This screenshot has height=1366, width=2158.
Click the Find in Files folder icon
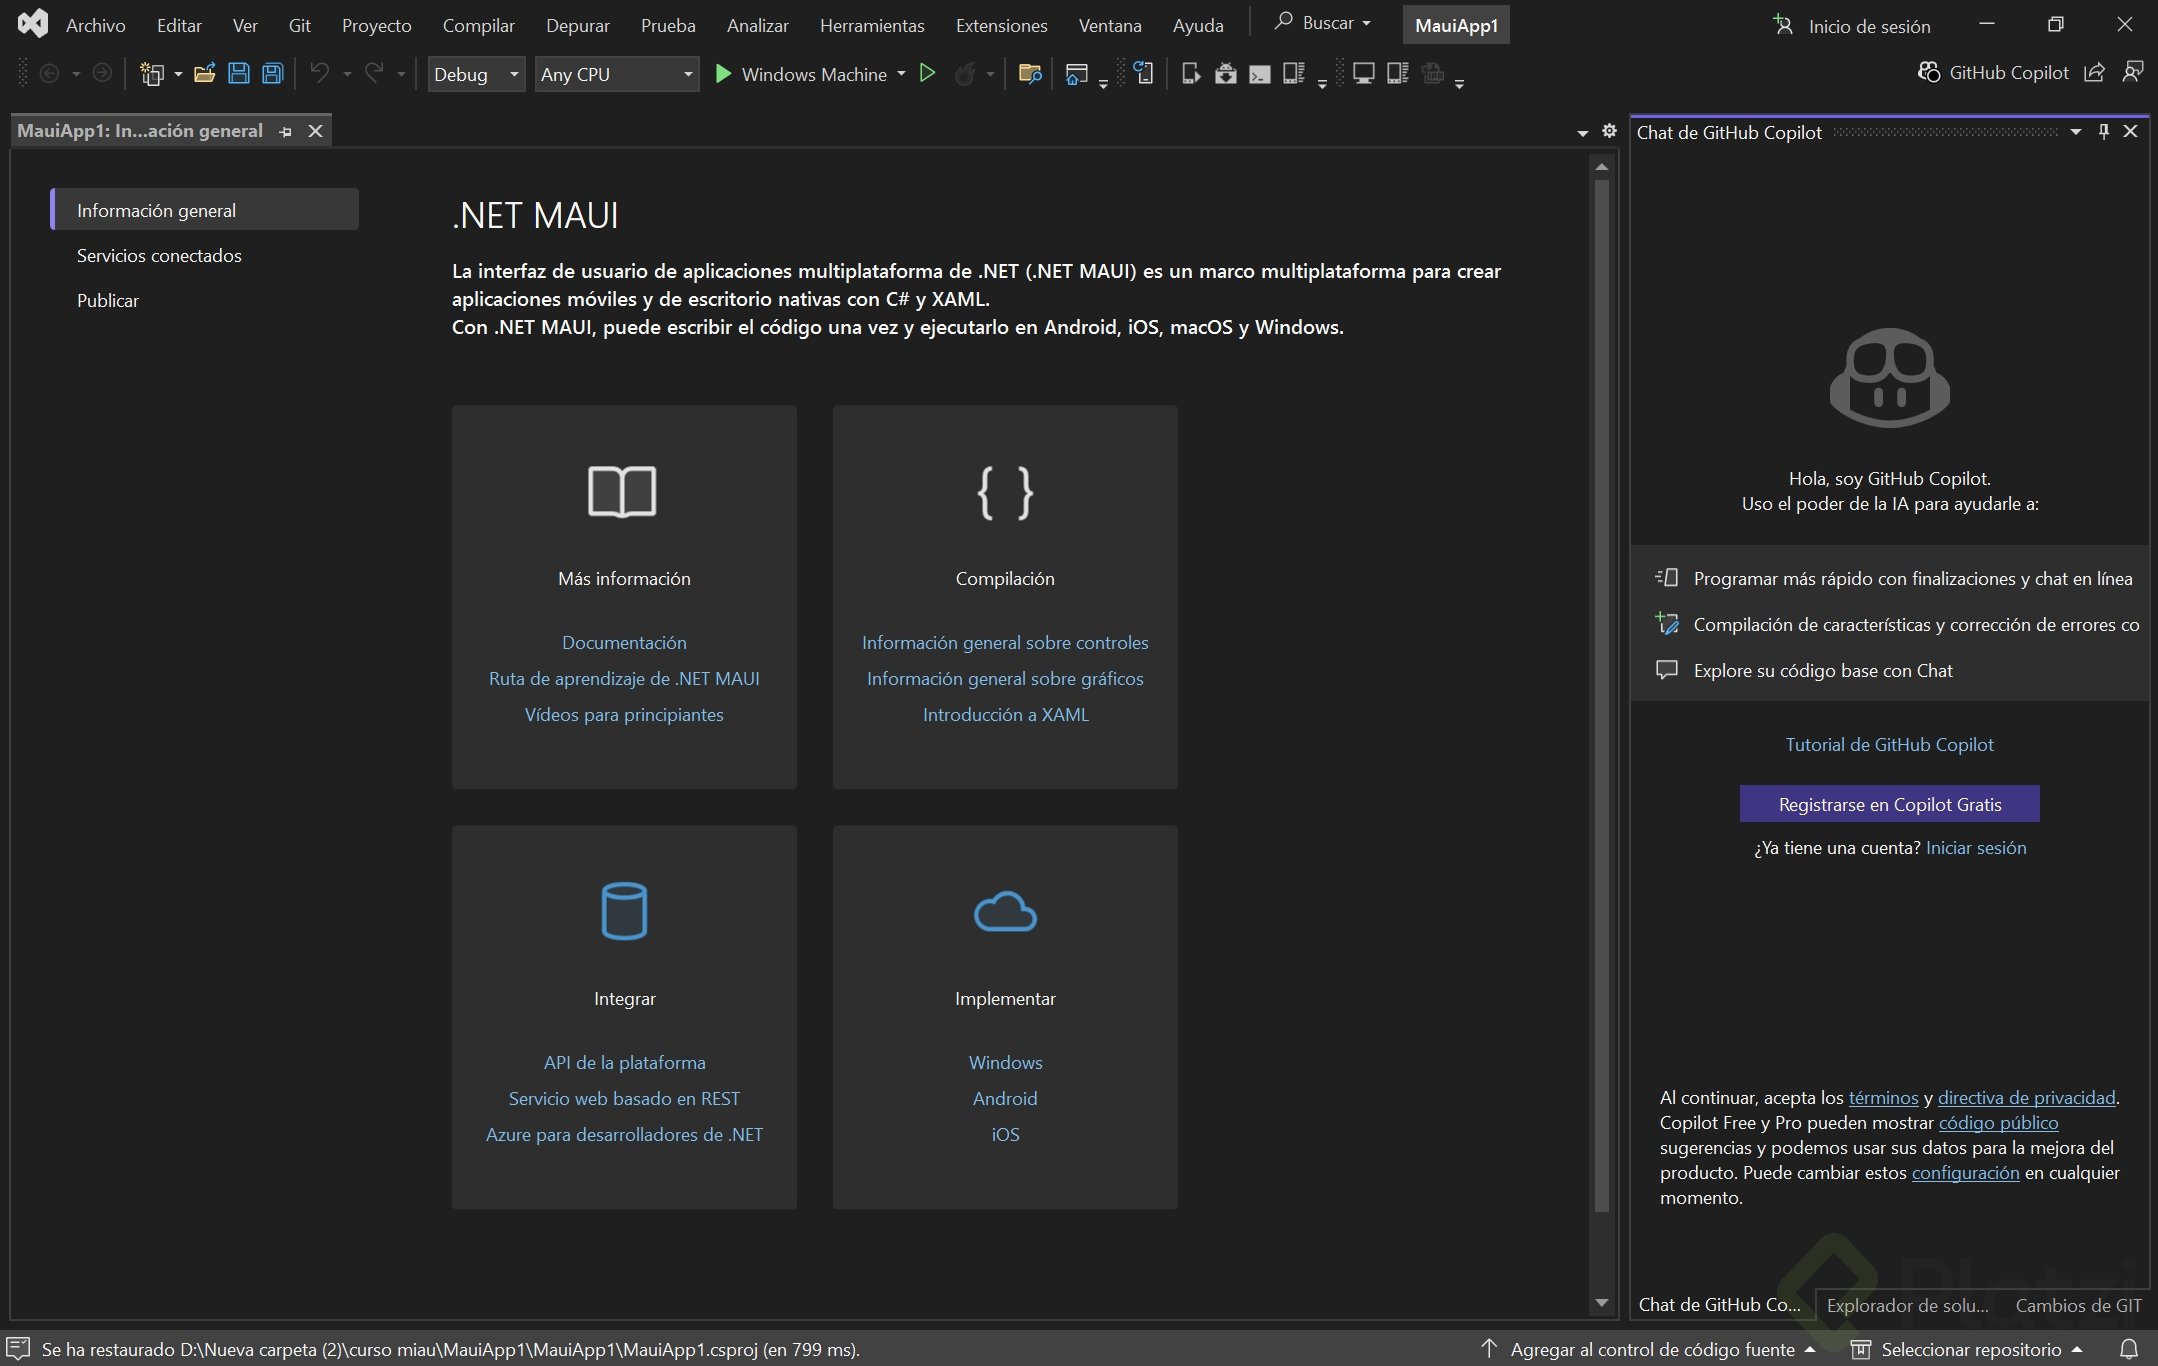pyautogui.click(x=1029, y=74)
